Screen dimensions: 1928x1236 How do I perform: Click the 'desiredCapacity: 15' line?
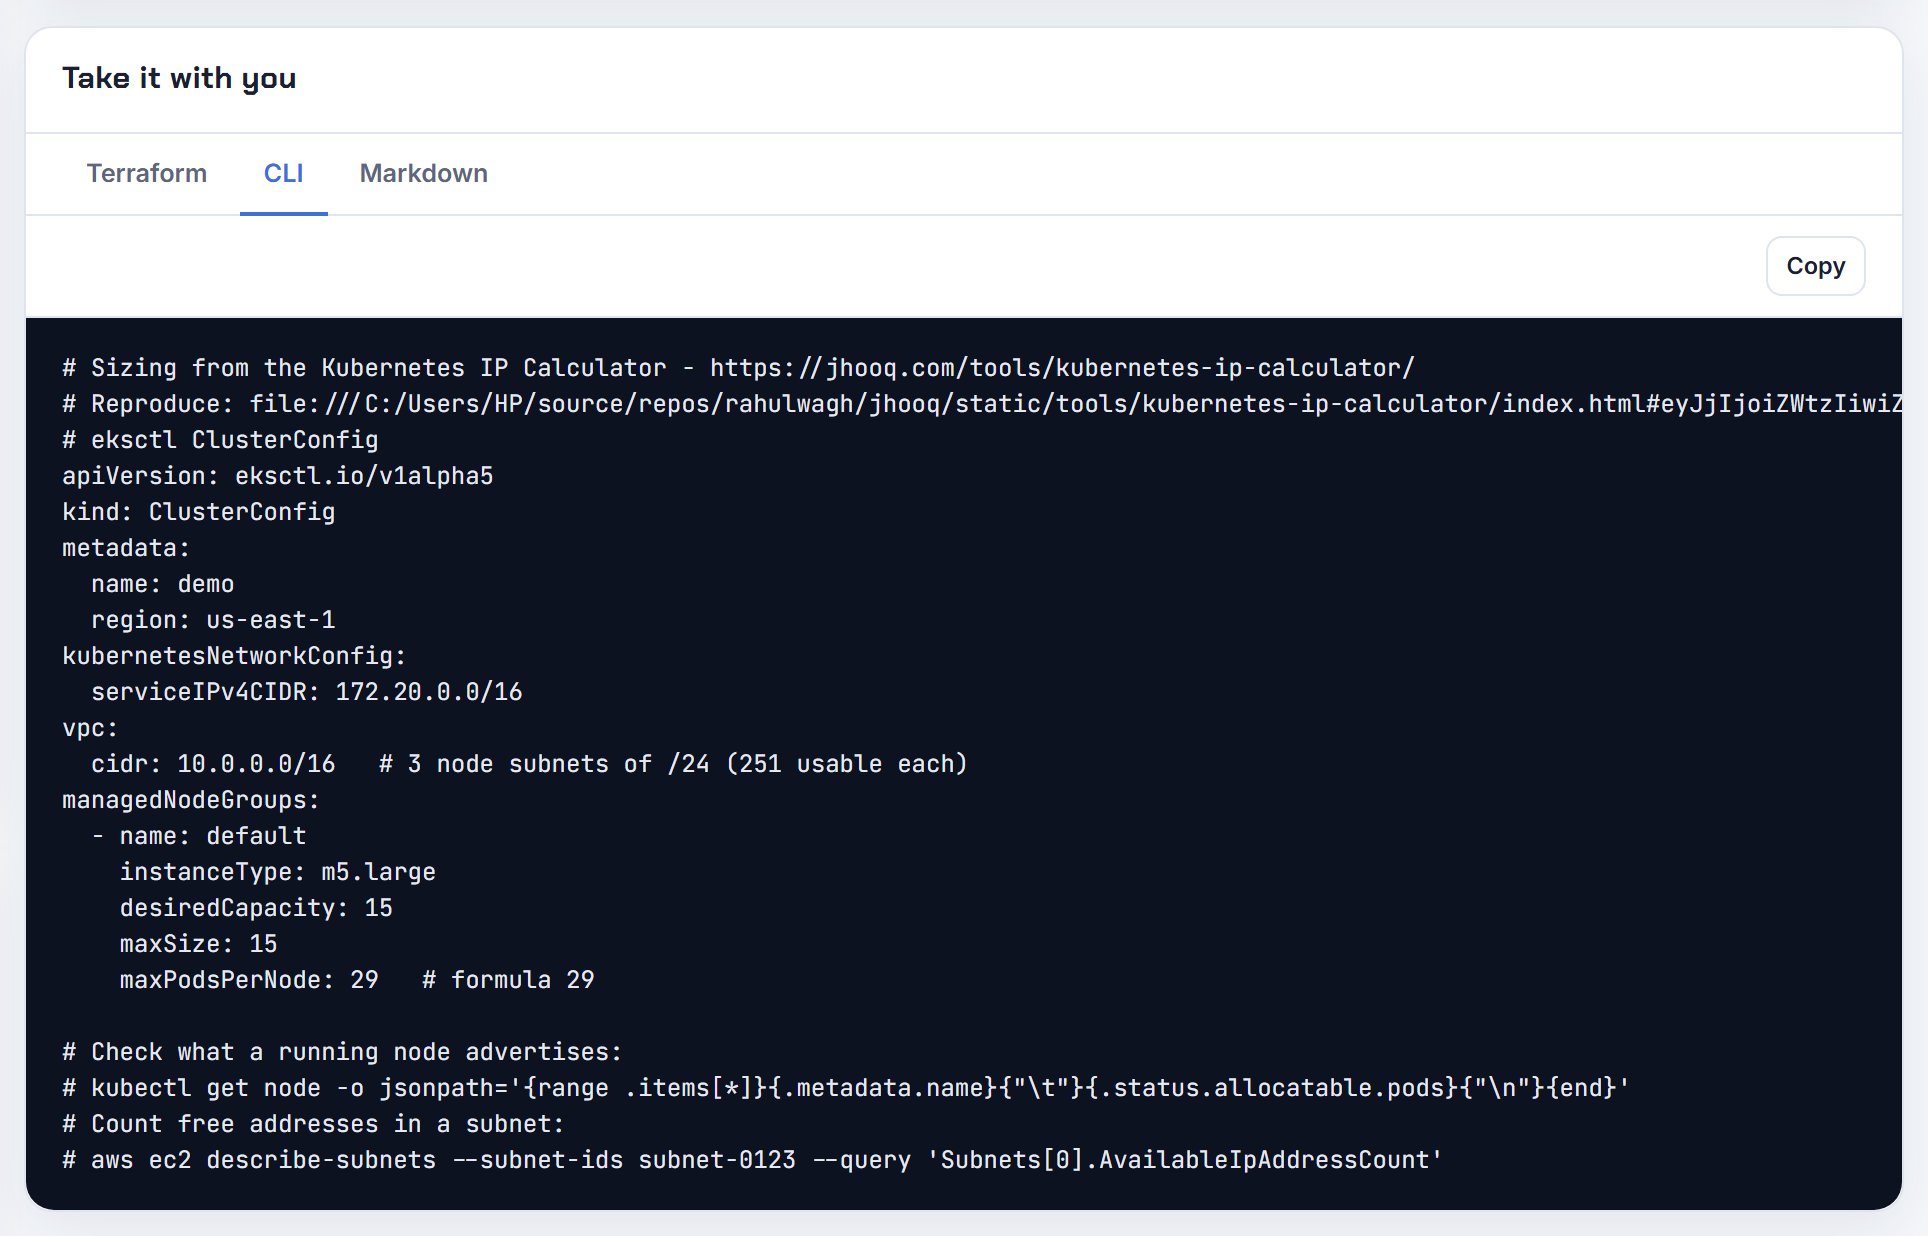click(x=256, y=908)
